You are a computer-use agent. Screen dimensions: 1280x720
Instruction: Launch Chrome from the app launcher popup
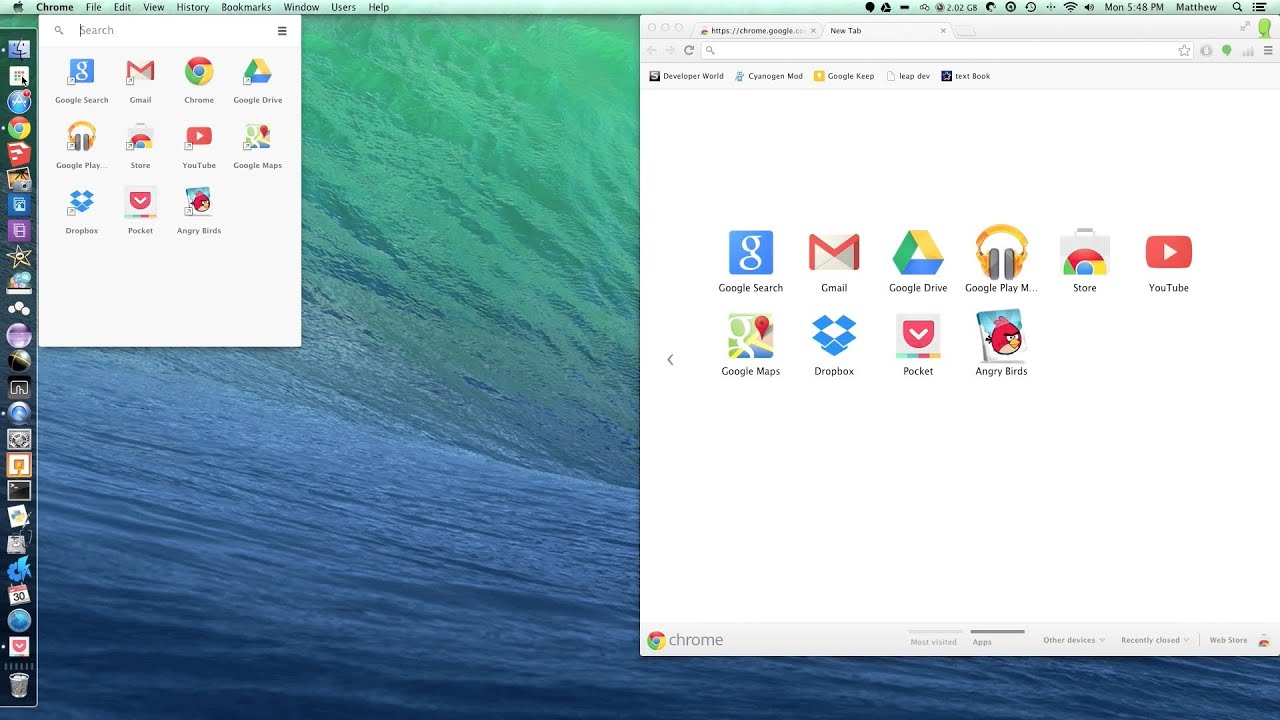[199, 80]
